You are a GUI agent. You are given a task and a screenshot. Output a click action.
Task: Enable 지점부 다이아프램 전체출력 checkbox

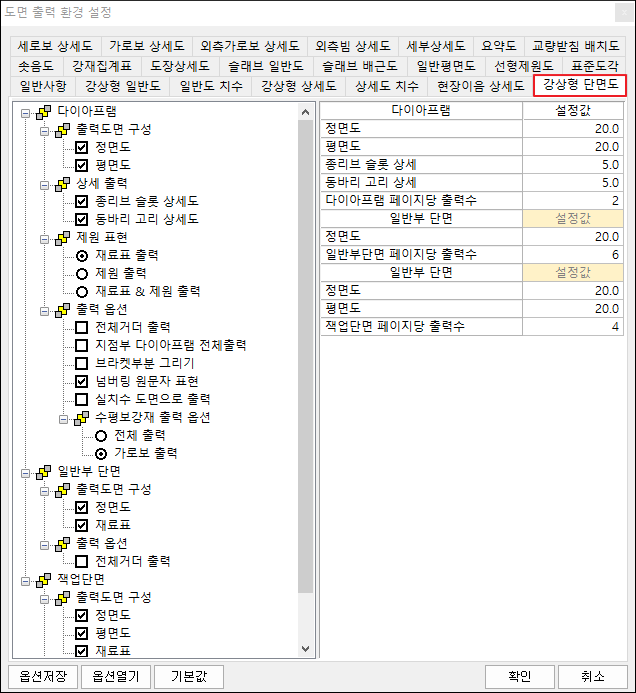coord(81,345)
